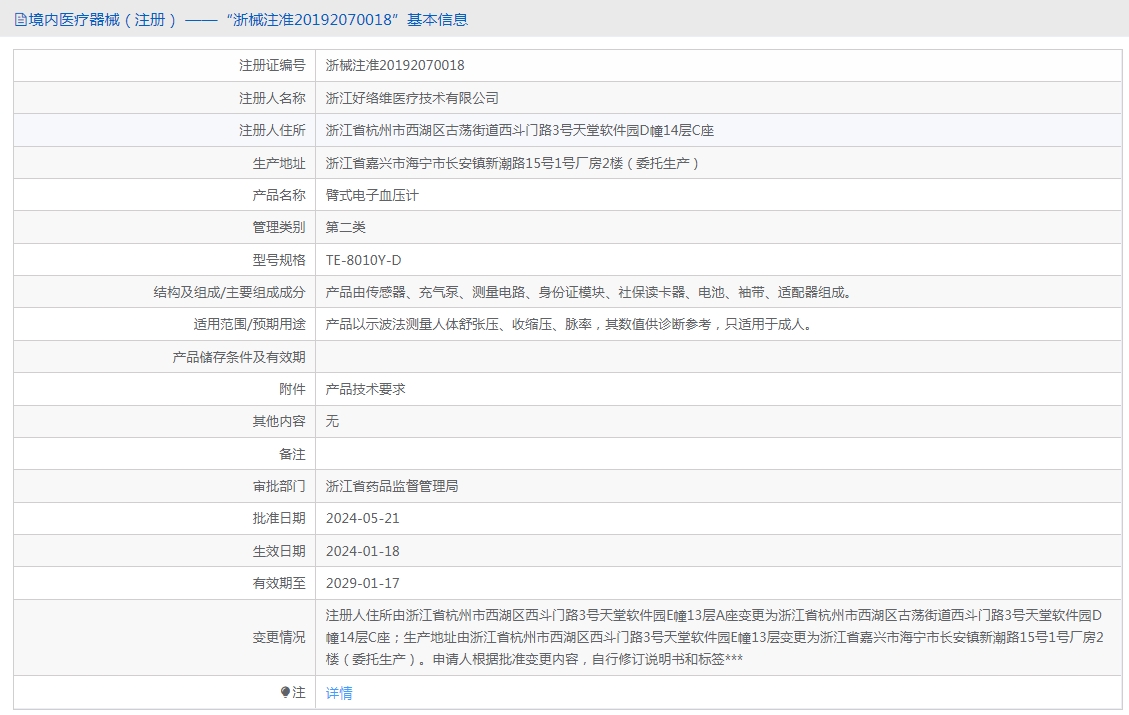Click the 变更情况 change description paragraph
The height and width of the screenshot is (715, 1129).
[714, 637]
